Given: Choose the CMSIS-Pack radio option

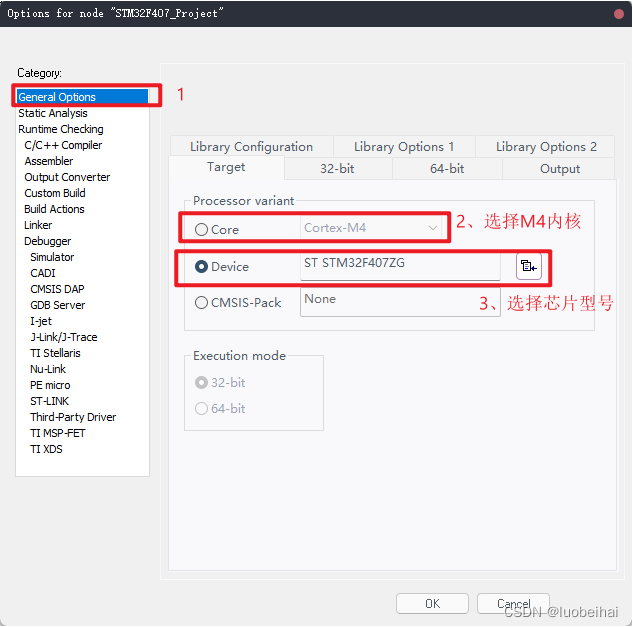Looking at the screenshot, I should click(202, 303).
